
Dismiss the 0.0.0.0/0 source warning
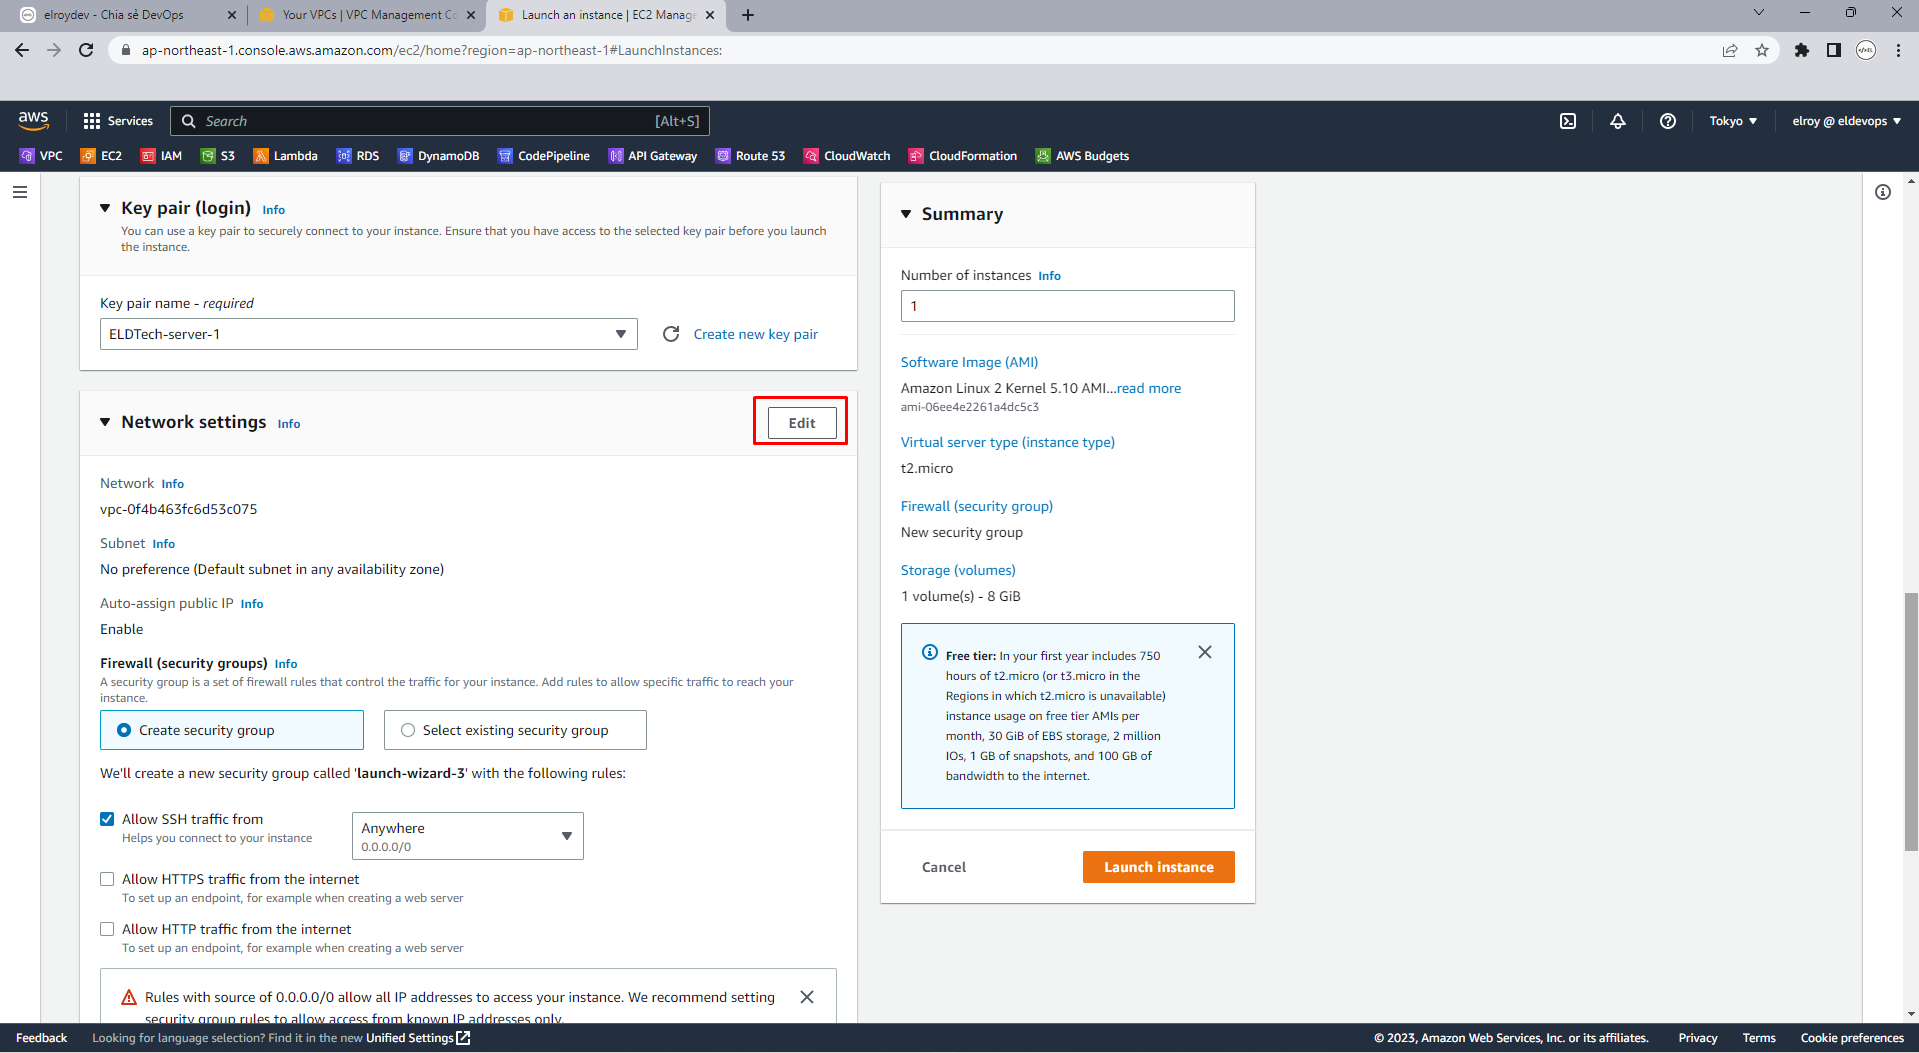click(x=807, y=997)
